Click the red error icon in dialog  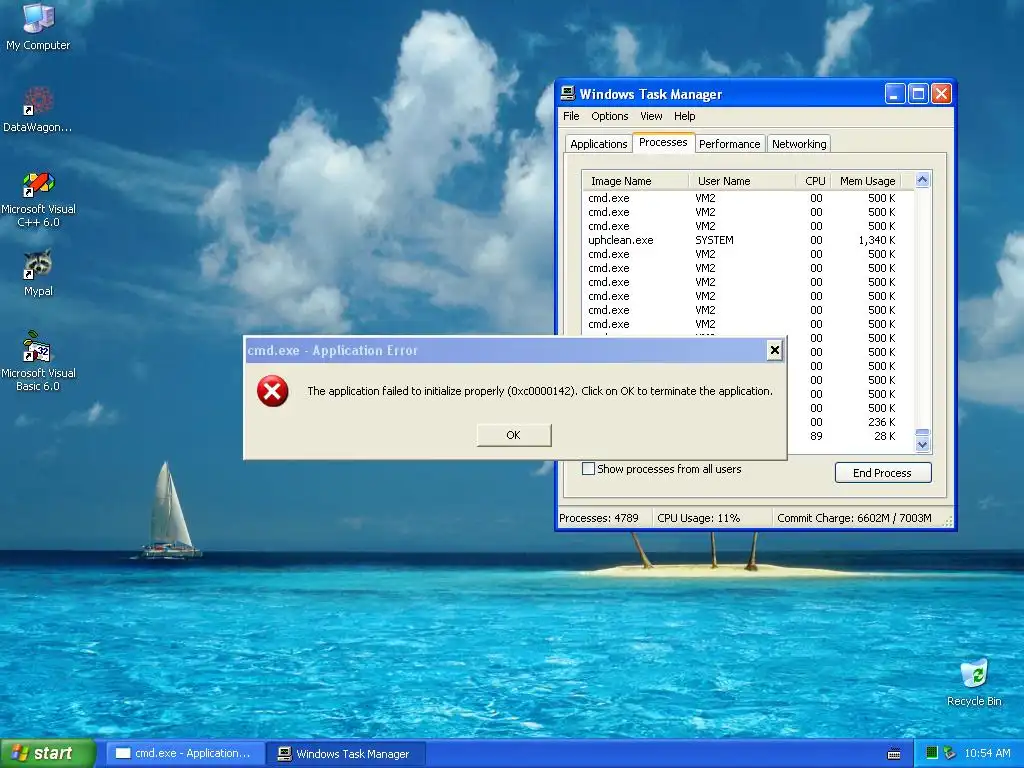pyautogui.click(x=272, y=391)
